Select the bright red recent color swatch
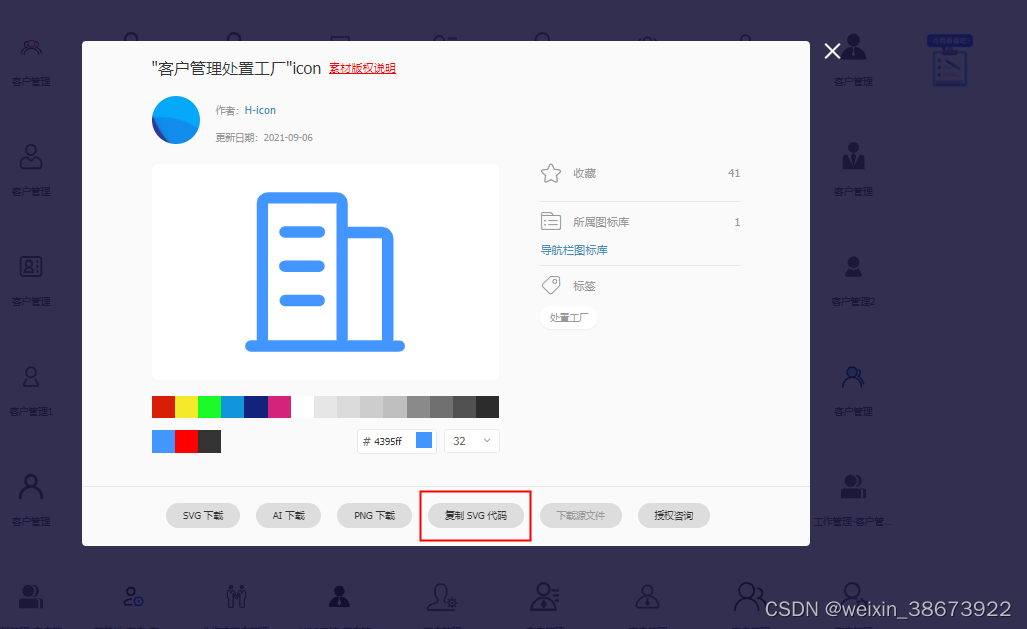Viewport: 1027px width, 629px height. tap(186, 442)
